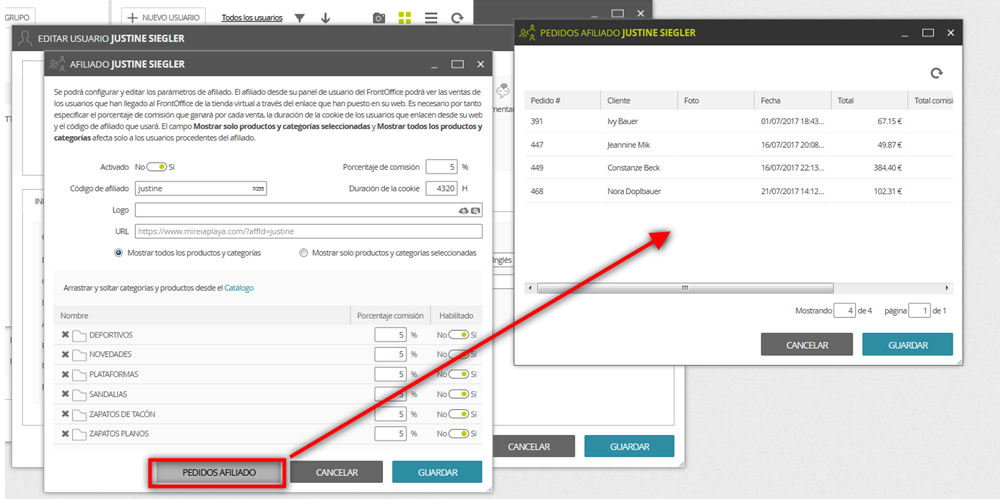Screen dimensions: 1000x499
Task: Switch to grid view icon
Action: click(x=405, y=18)
